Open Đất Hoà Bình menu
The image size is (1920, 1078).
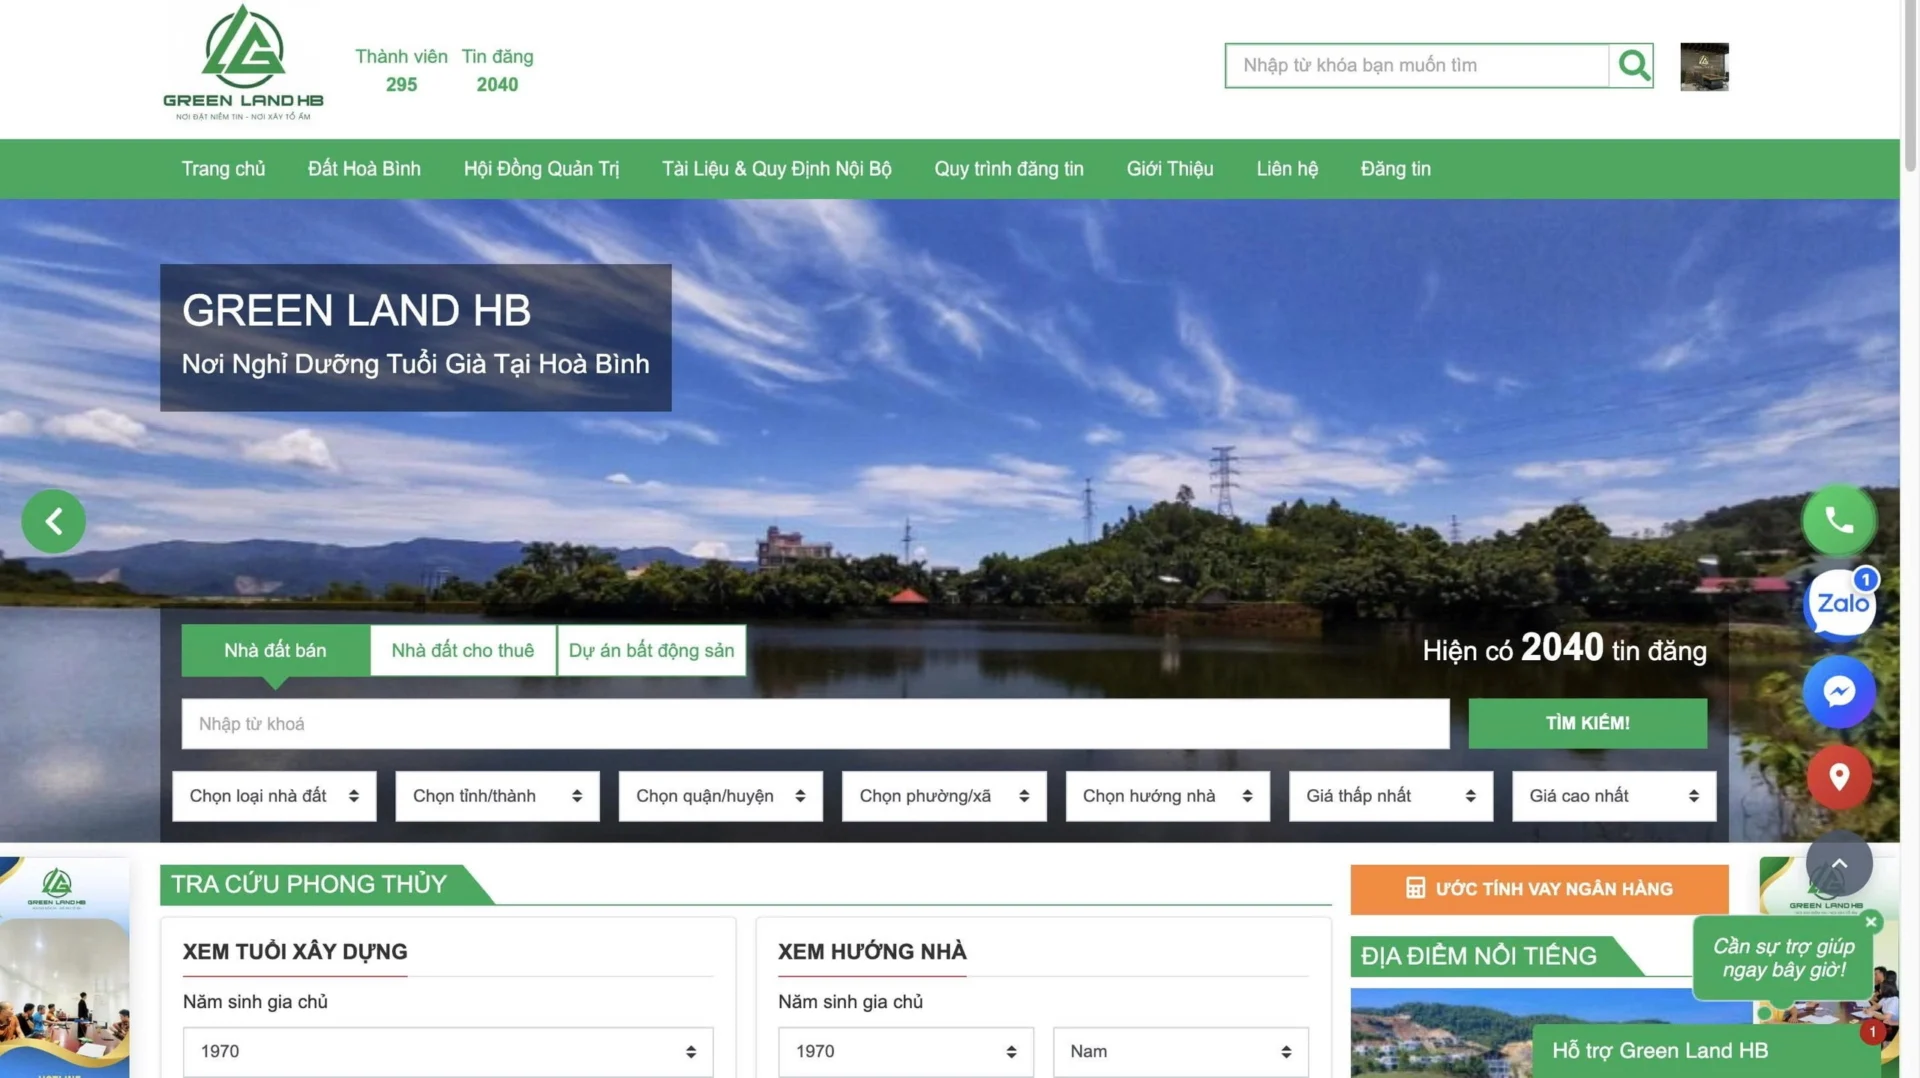click(364, 169)
